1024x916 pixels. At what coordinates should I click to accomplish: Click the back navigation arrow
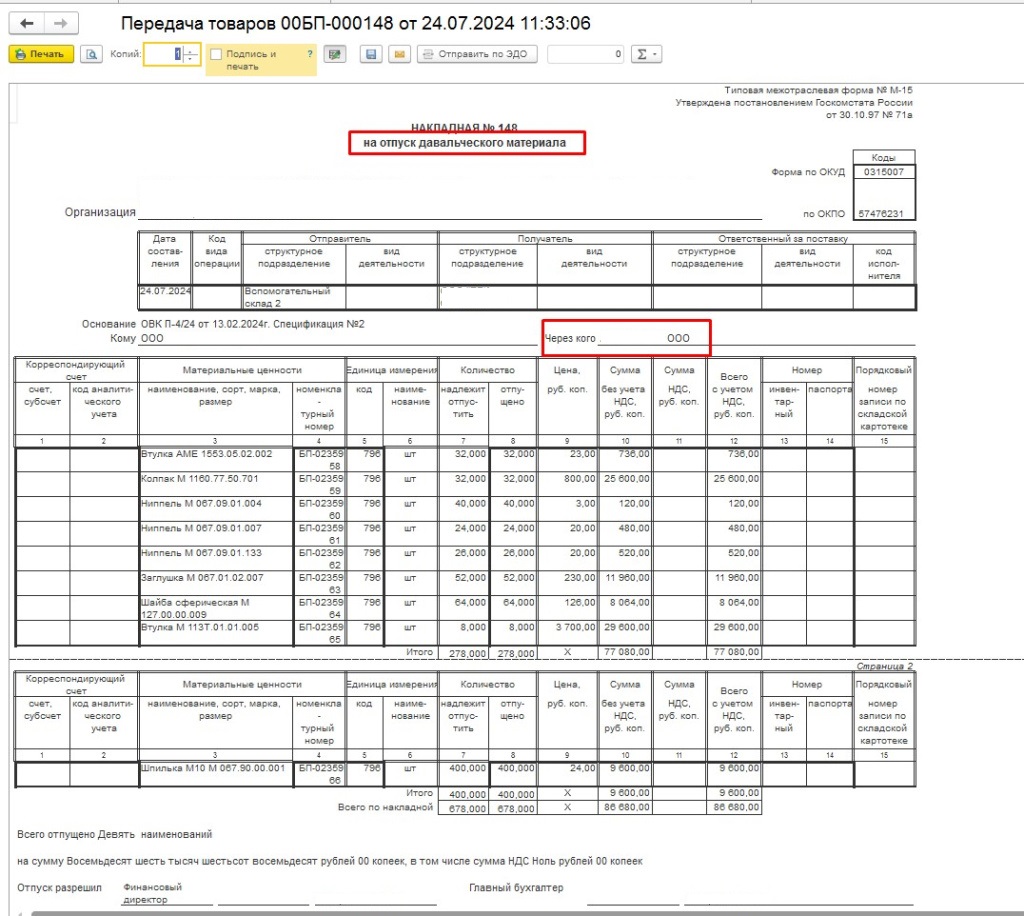27,23
